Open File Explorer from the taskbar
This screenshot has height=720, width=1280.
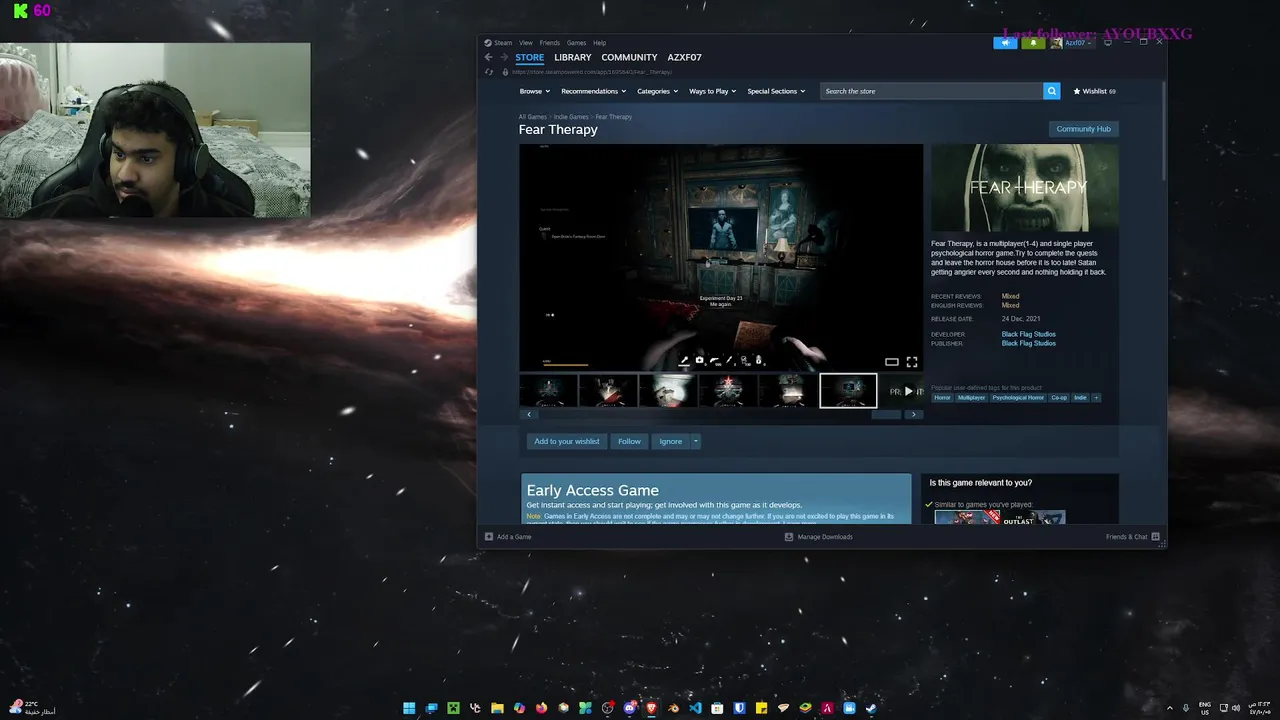click(x=497, y=708)
